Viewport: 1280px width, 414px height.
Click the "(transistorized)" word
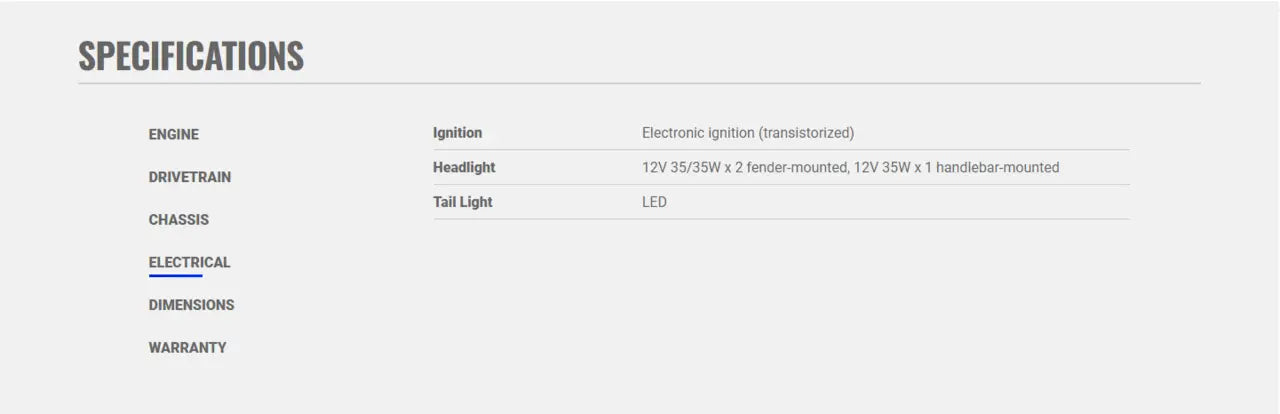point(806,133)
